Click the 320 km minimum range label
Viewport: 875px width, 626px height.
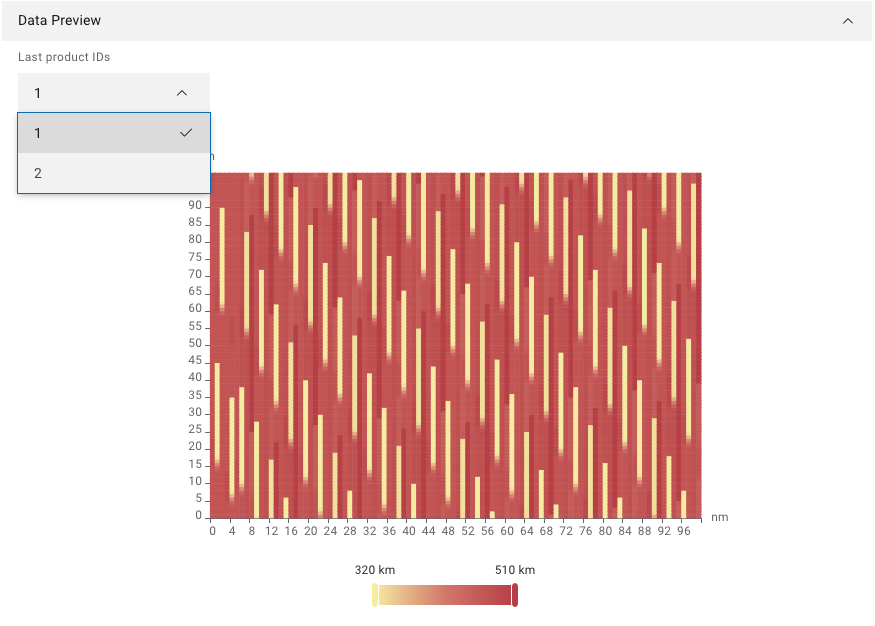(x=375, y=570)
